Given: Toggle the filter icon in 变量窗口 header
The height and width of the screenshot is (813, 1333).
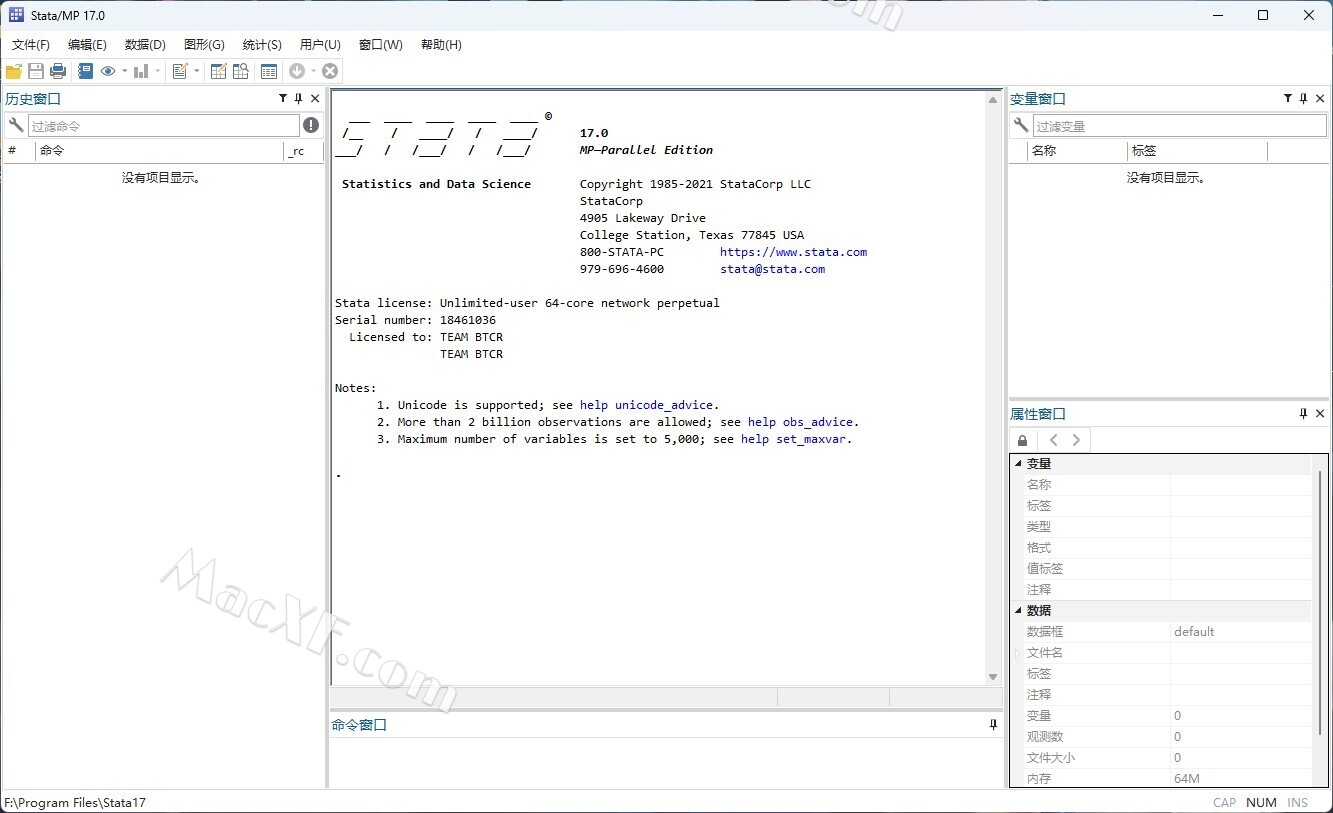Looking at the screenshot, I should (x=1288, y=99).
